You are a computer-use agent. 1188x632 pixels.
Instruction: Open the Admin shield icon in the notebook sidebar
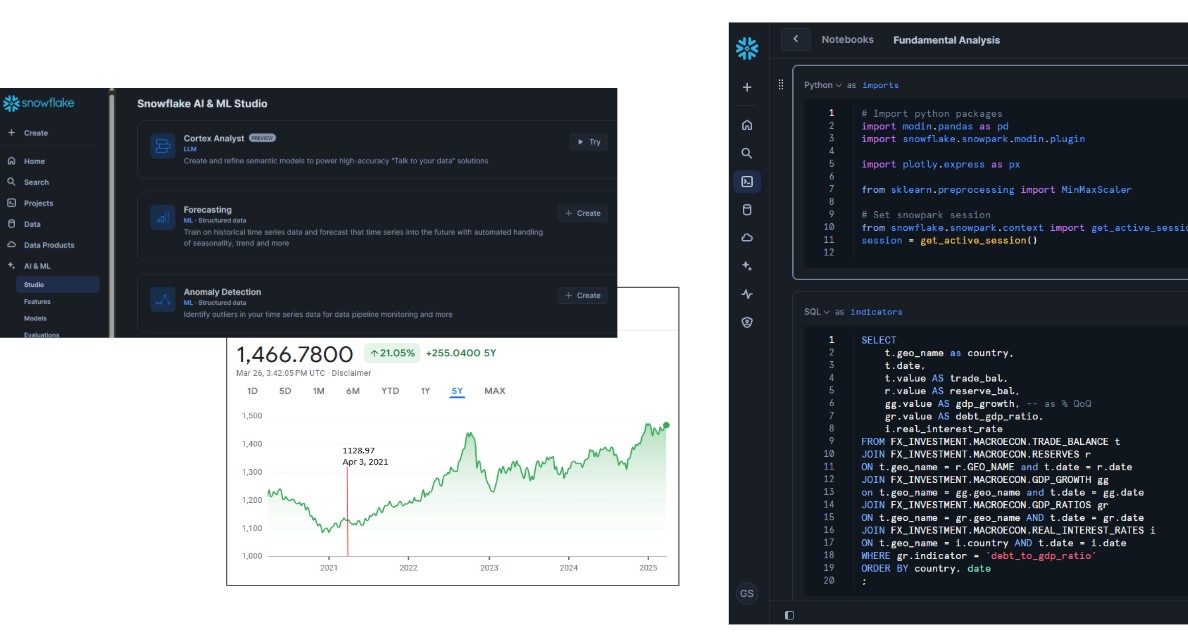click(x=746, y=322)
